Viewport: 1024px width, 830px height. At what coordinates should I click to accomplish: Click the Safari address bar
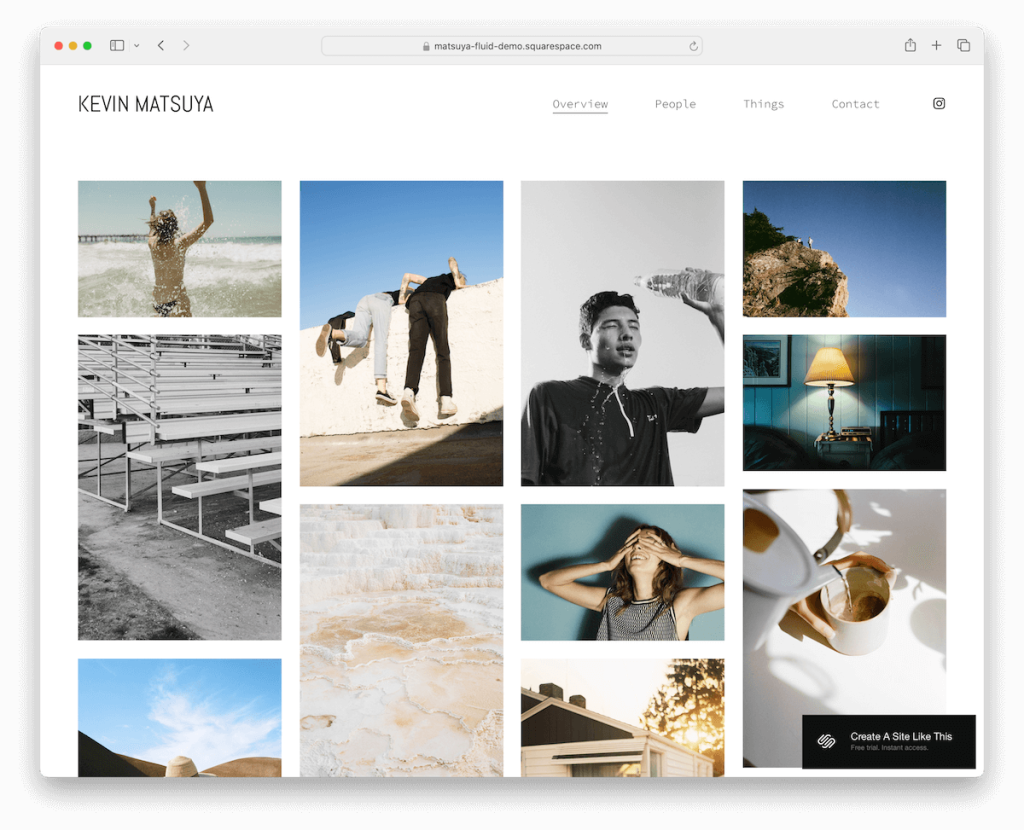point(511,46)
